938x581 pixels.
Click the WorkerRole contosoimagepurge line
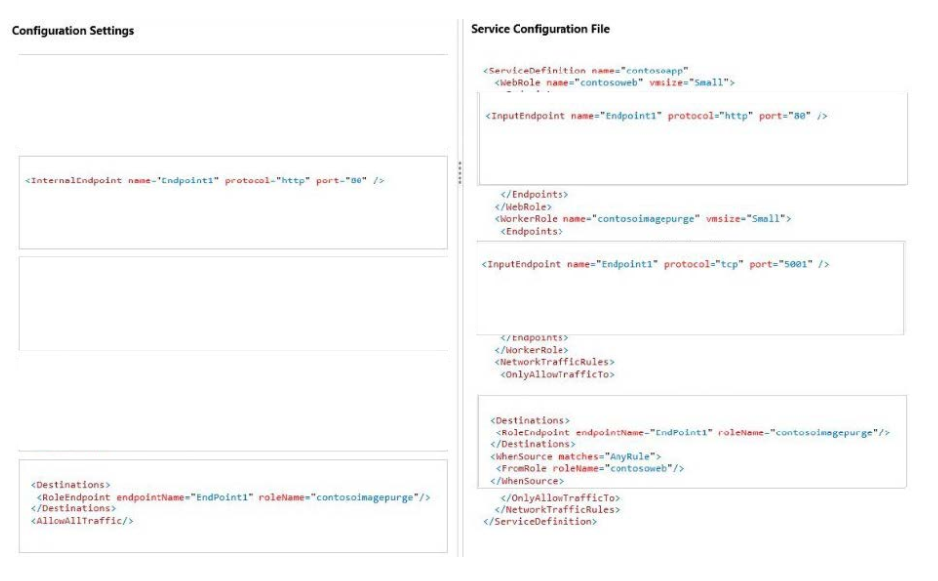642,218
